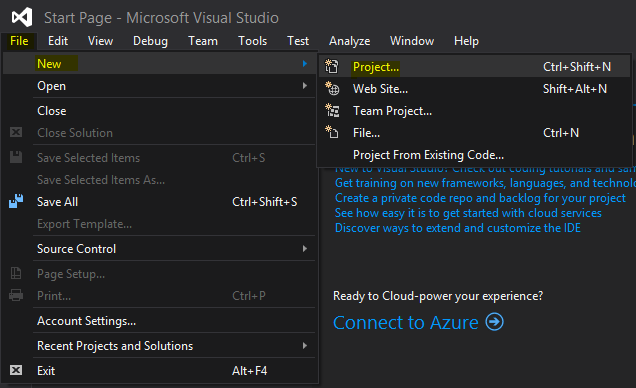Screen dimensions: 636x388
Task: Expand the New submenu arrow
Action: click(x=305, y=64)
